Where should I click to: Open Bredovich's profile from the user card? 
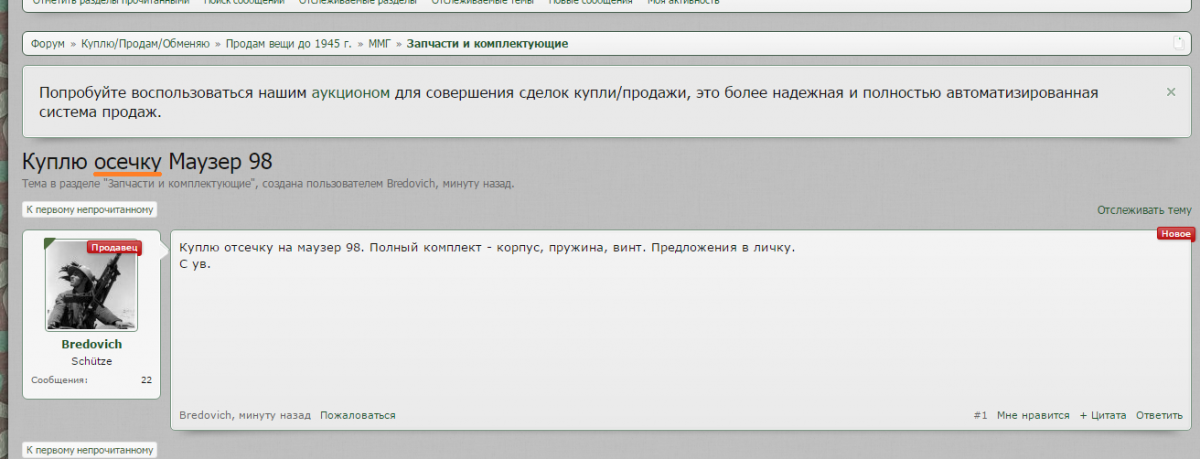[x=91, y=344]
